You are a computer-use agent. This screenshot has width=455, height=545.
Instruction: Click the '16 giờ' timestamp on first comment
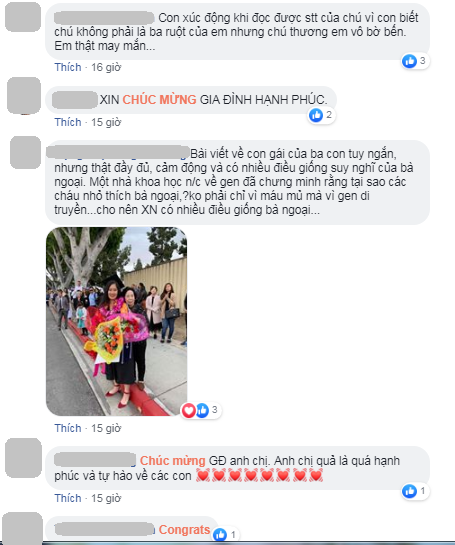click(106, 67)
